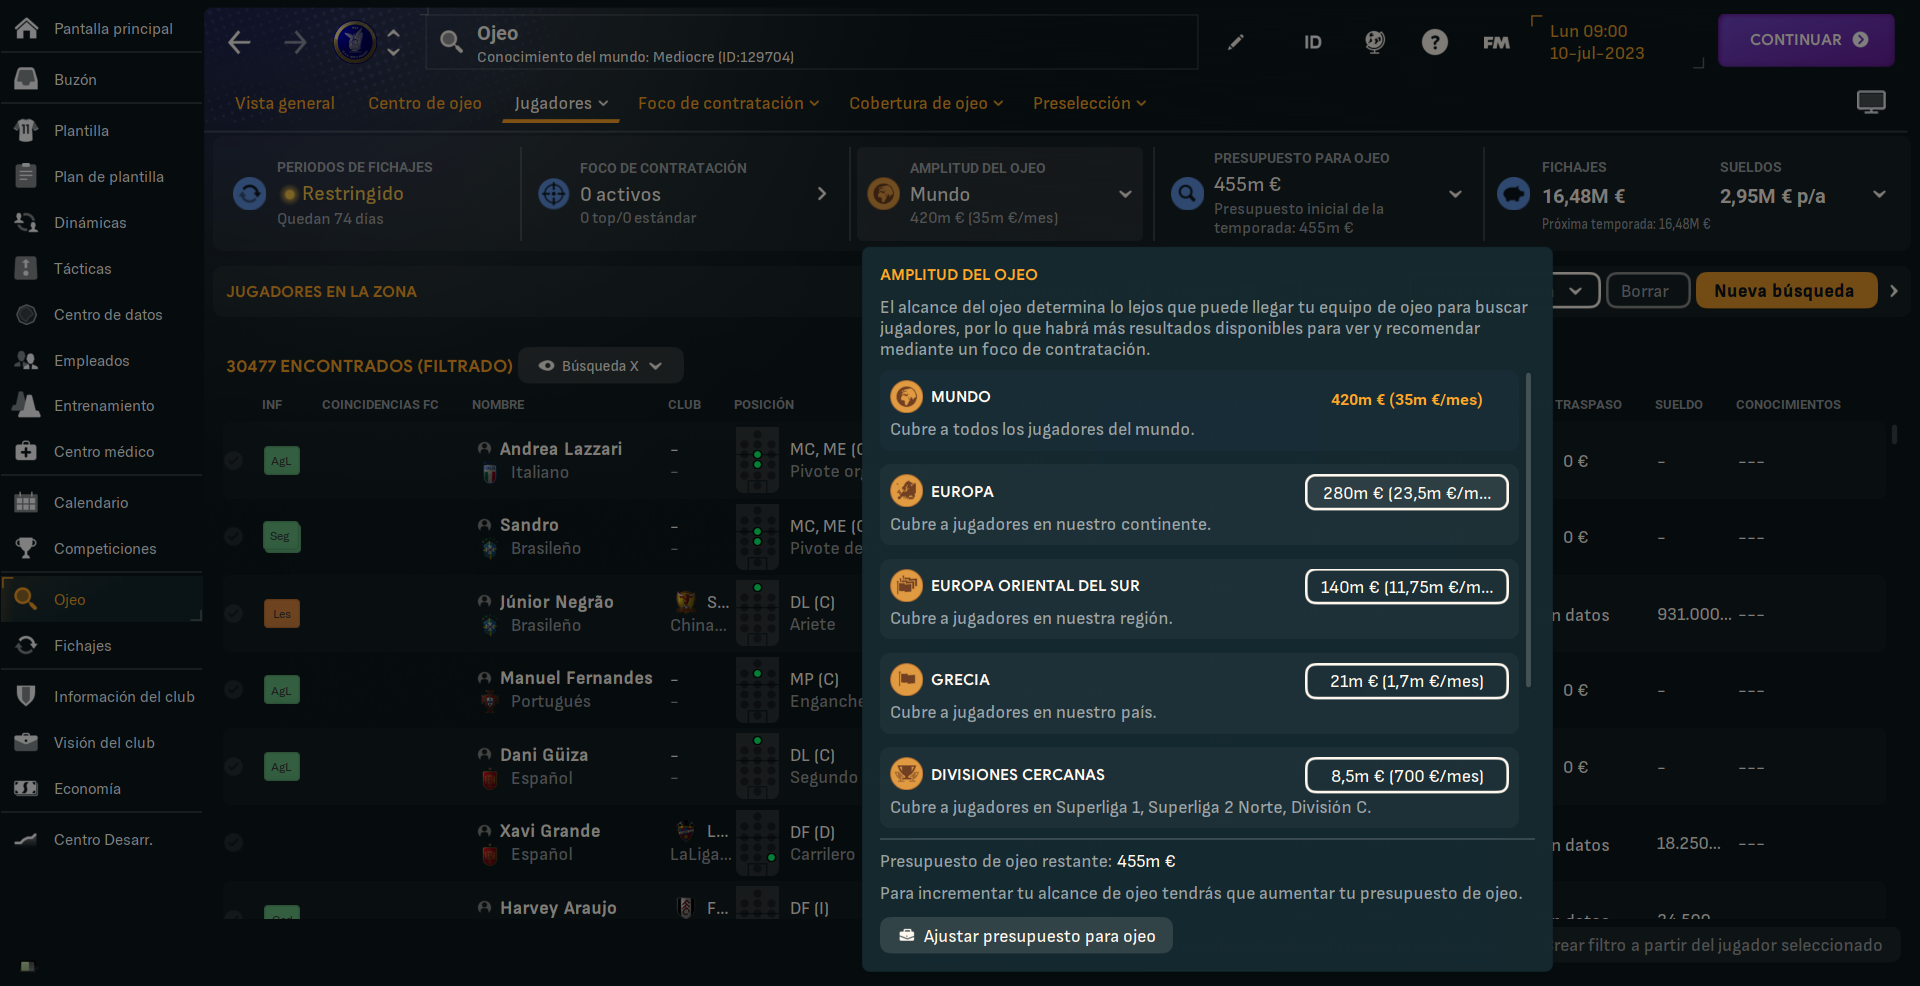This screenshot has height=986, width=1920.
Task: Select Dani Güiza row checkbox
Action: [234, 766]
